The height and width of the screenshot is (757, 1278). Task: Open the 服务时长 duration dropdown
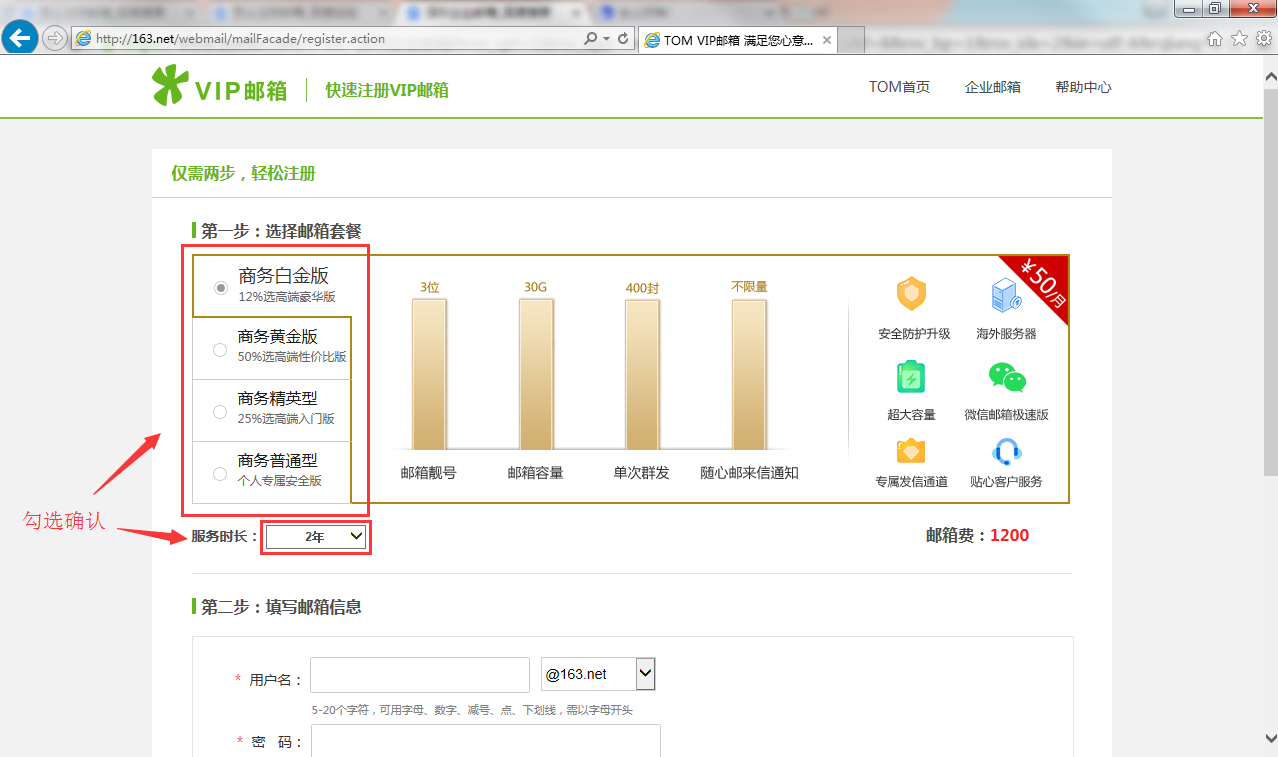point(315,537)
